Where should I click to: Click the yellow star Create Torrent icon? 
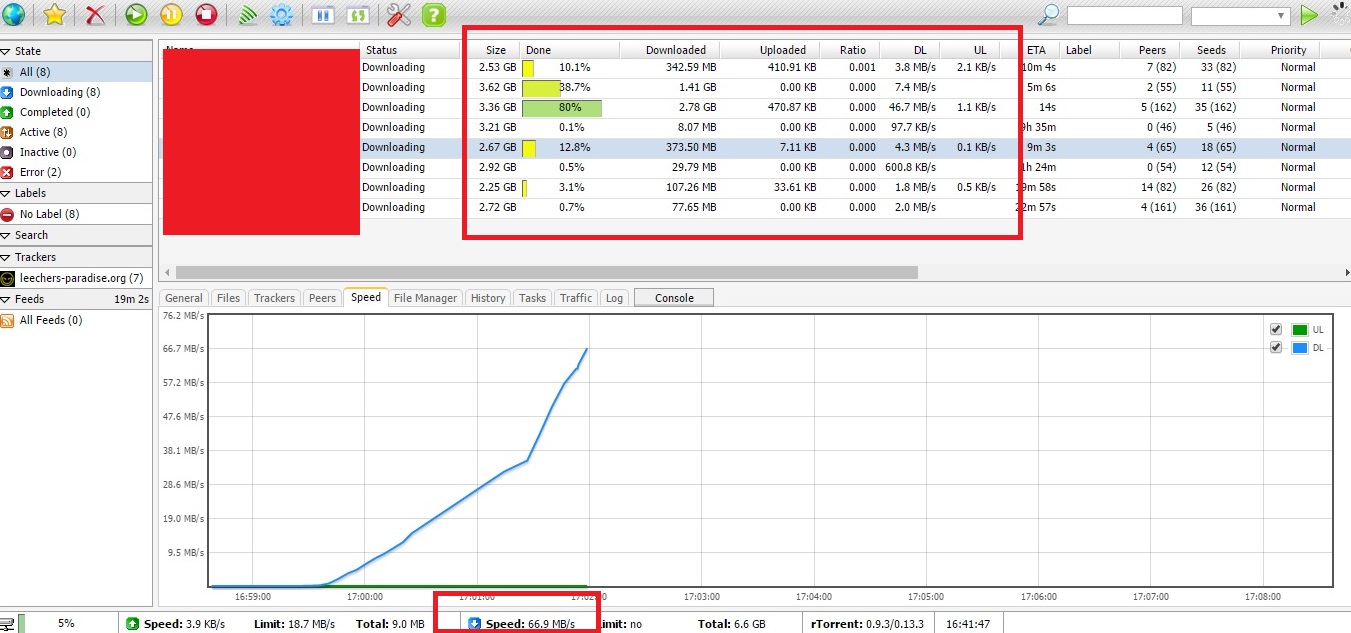coord(55,15)
